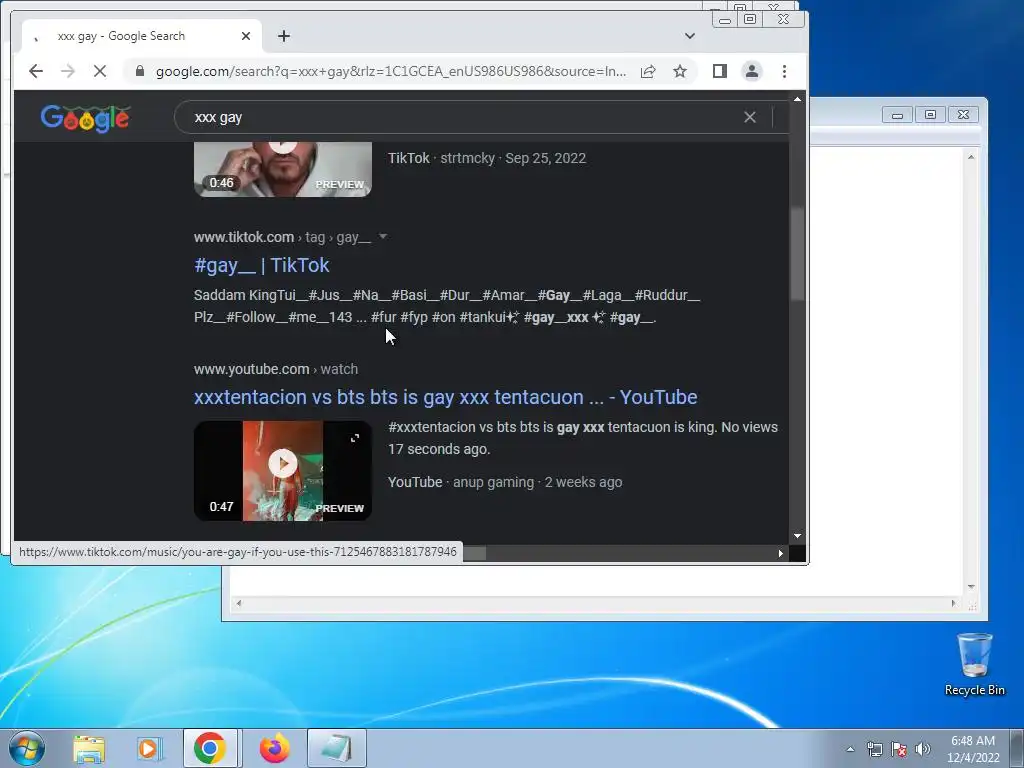Click the 'anup gaming · 2 weeks ago' text
This screenshot has width=1024, height=768.
537,482
